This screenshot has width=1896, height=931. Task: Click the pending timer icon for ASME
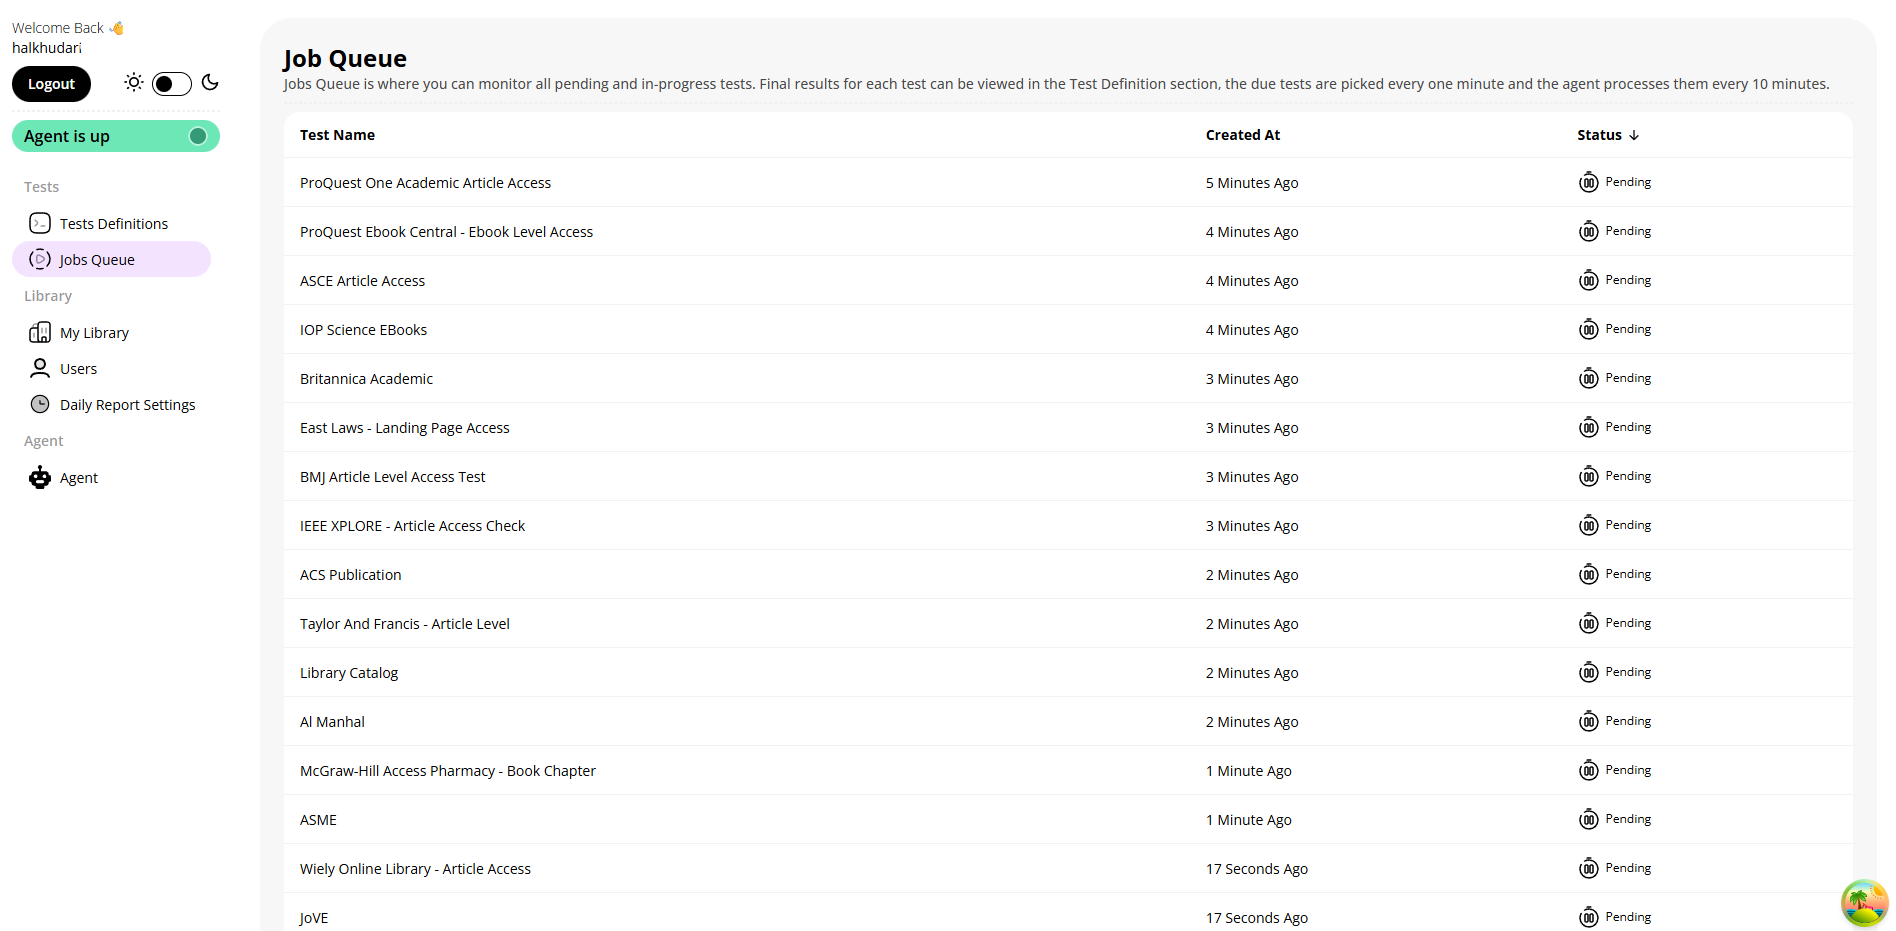coord(1588,819)
